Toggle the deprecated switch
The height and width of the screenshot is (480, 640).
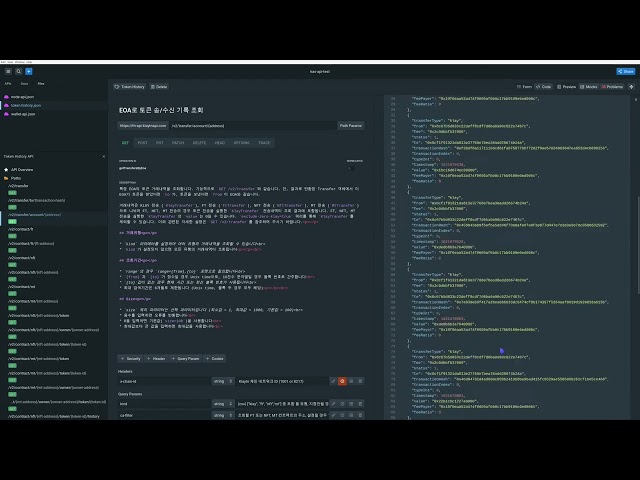click(x=350, y=168)
